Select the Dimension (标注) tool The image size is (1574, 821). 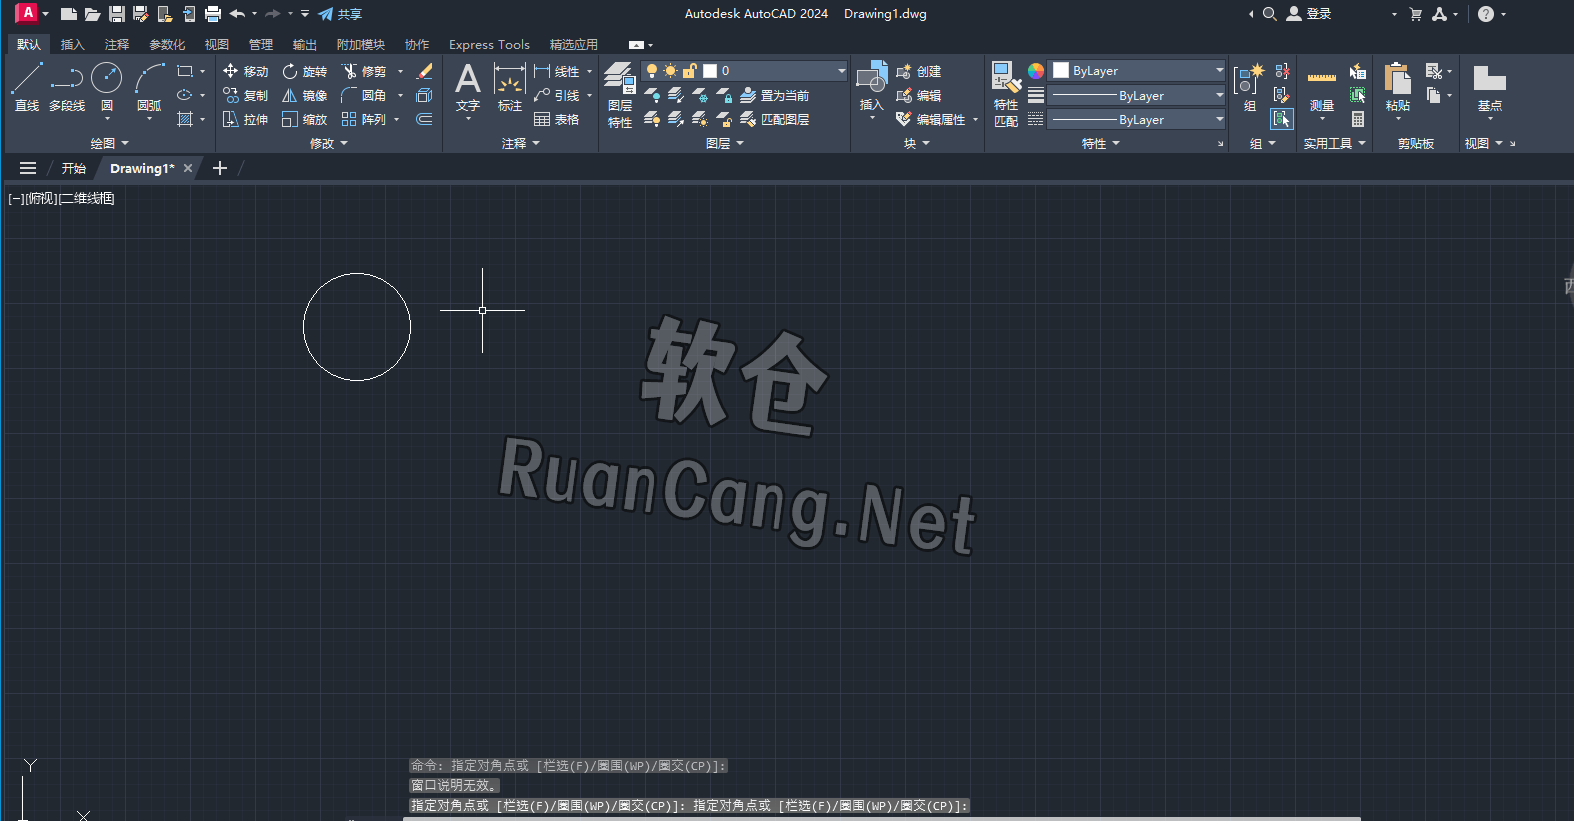510,88
